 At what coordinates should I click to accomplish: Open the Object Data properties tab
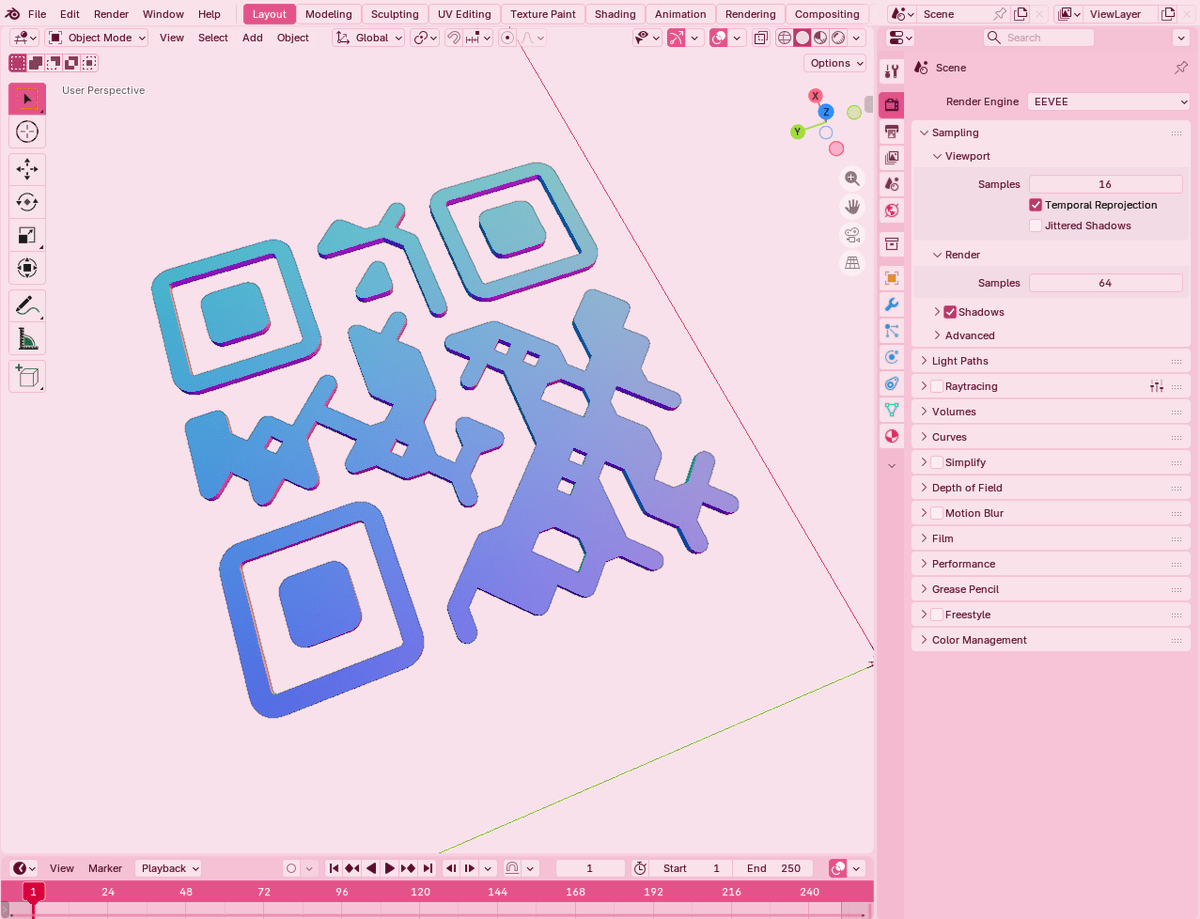(892, 410)
